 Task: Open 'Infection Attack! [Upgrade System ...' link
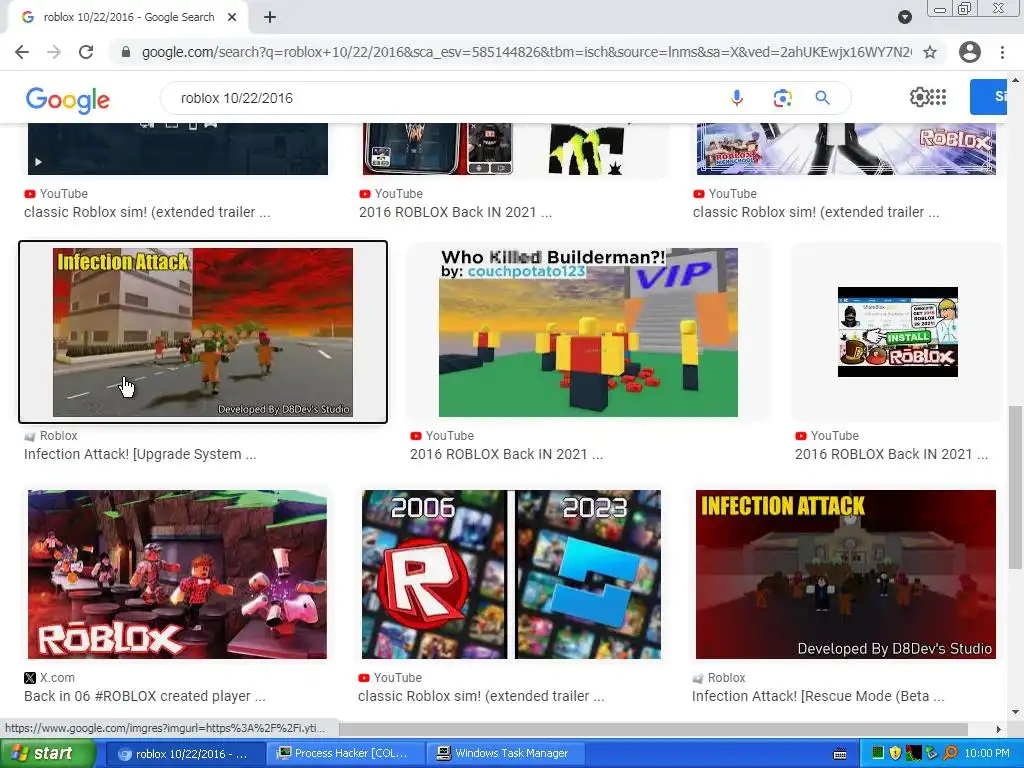(140, 454)
